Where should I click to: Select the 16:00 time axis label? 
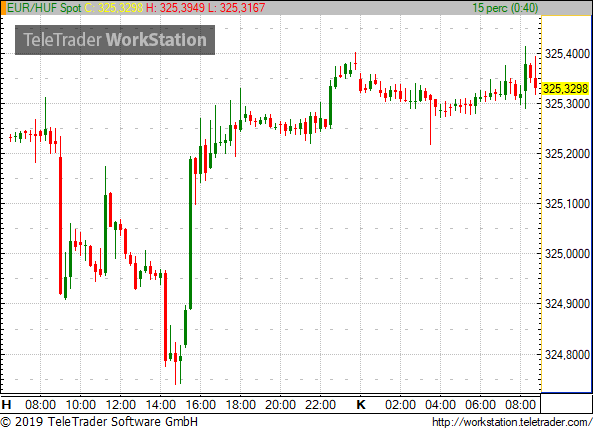tap(200, 405)
